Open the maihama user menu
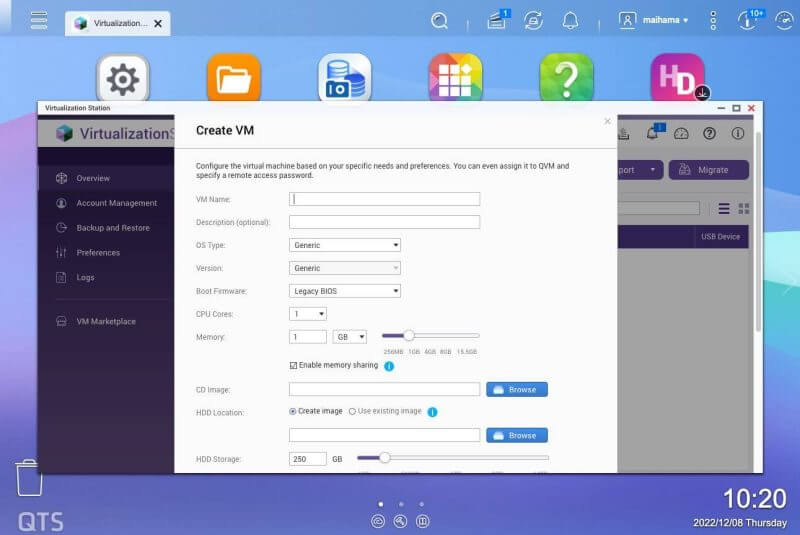 coord(654,20)
